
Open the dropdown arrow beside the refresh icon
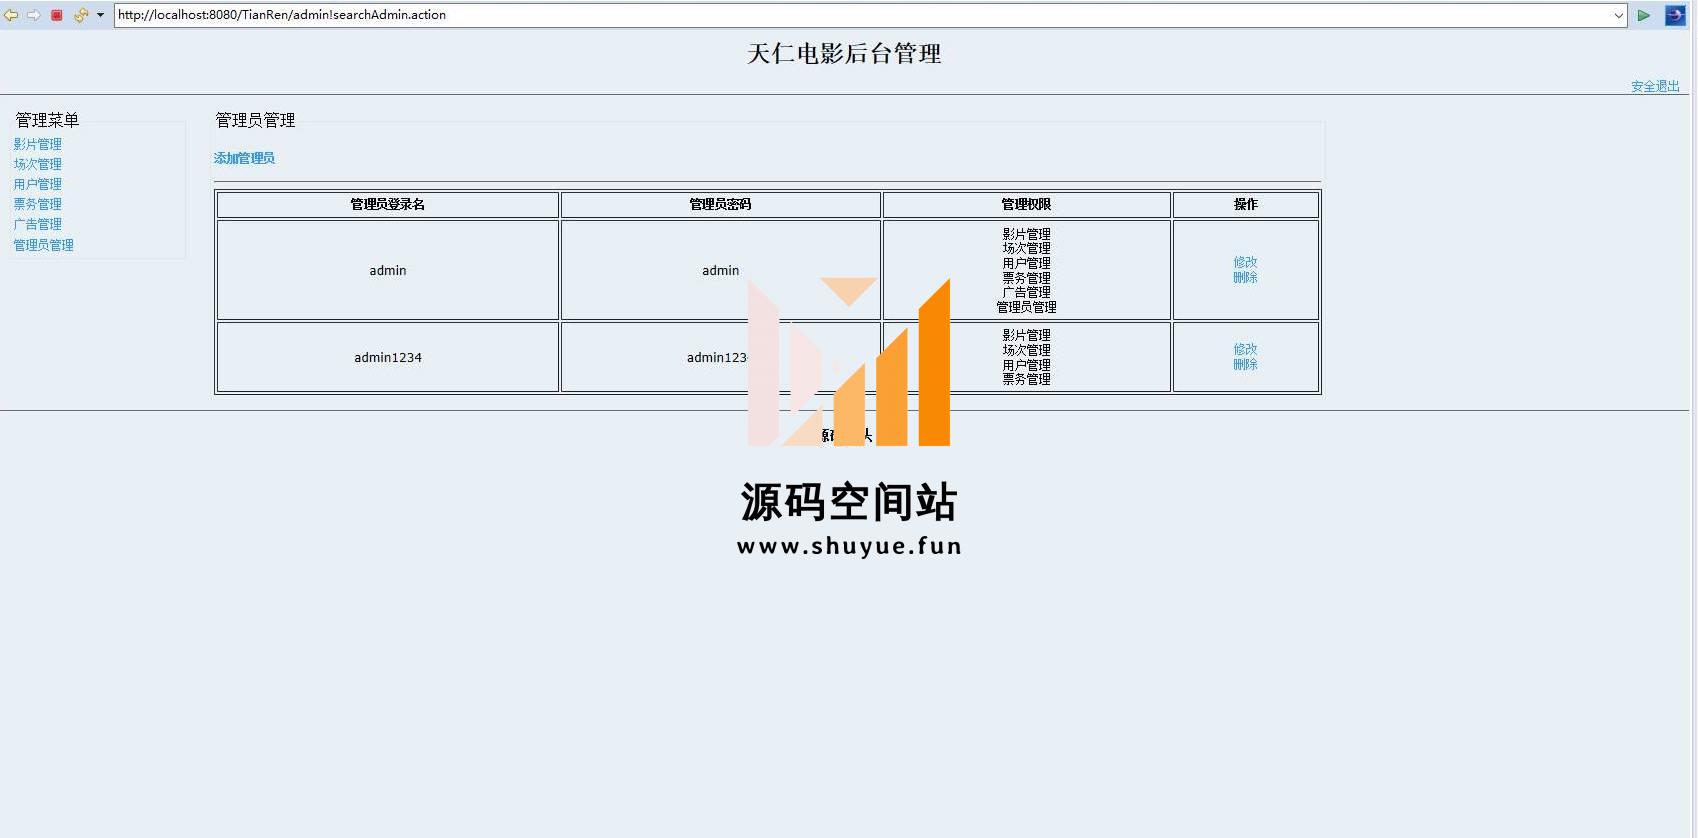100,15
